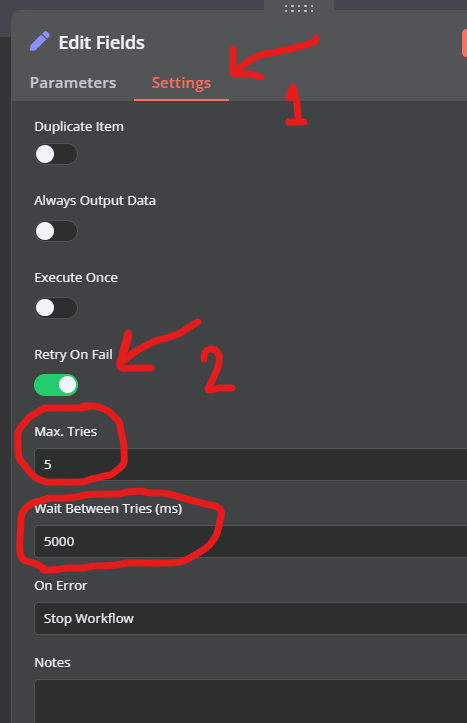Grab the dotted drag handle atop the panel
The height and width of the screenshot is (723, 467).
point(299,8)
